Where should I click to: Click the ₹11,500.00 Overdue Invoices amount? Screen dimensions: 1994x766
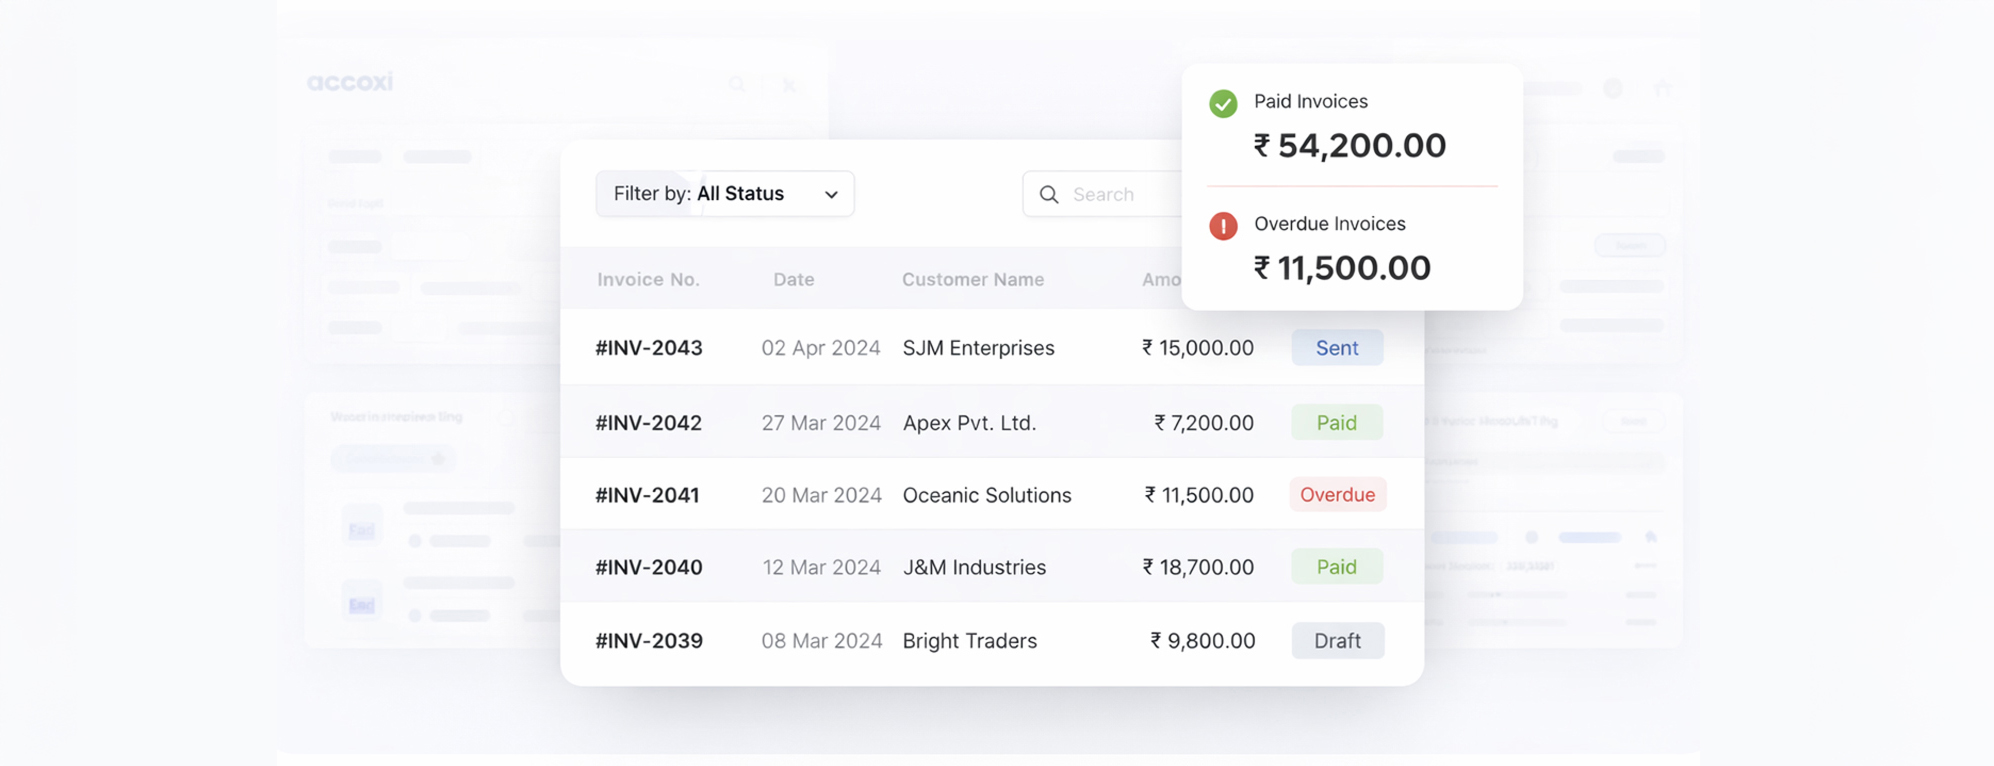(x=1342, y=267)
